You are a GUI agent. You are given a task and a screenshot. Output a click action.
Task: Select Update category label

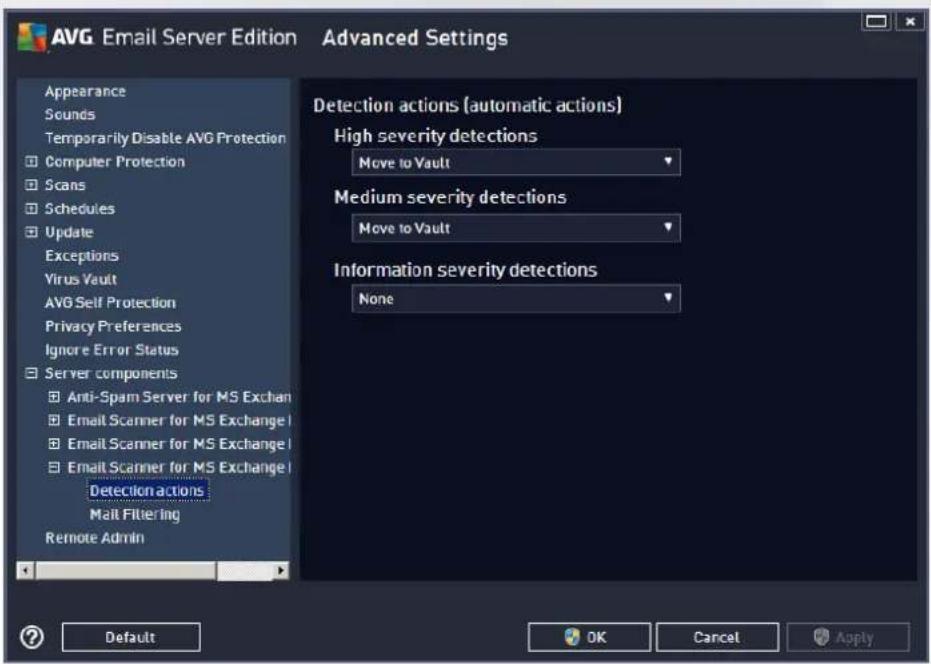tap(69, 232)
